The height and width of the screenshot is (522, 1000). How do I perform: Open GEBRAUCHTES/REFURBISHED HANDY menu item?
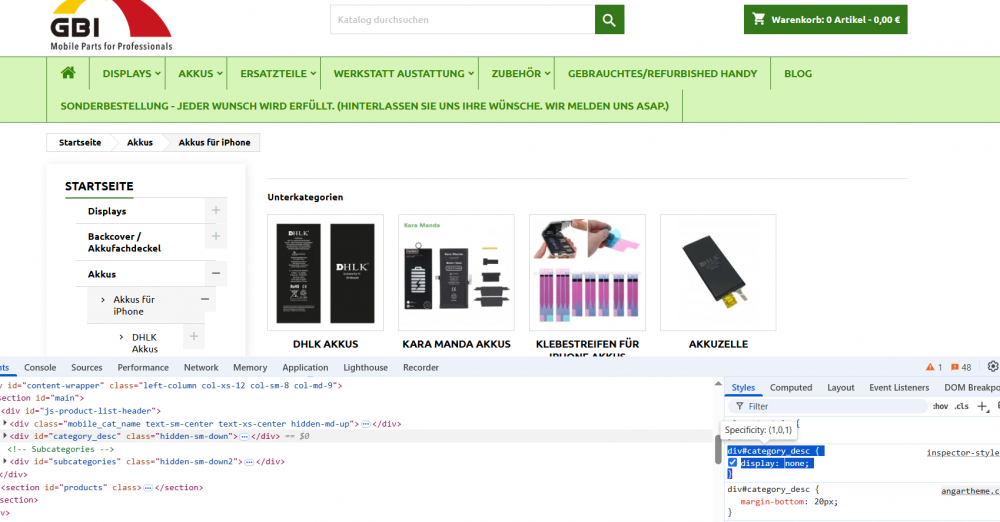pyautogui.click(x=663, y=73)
